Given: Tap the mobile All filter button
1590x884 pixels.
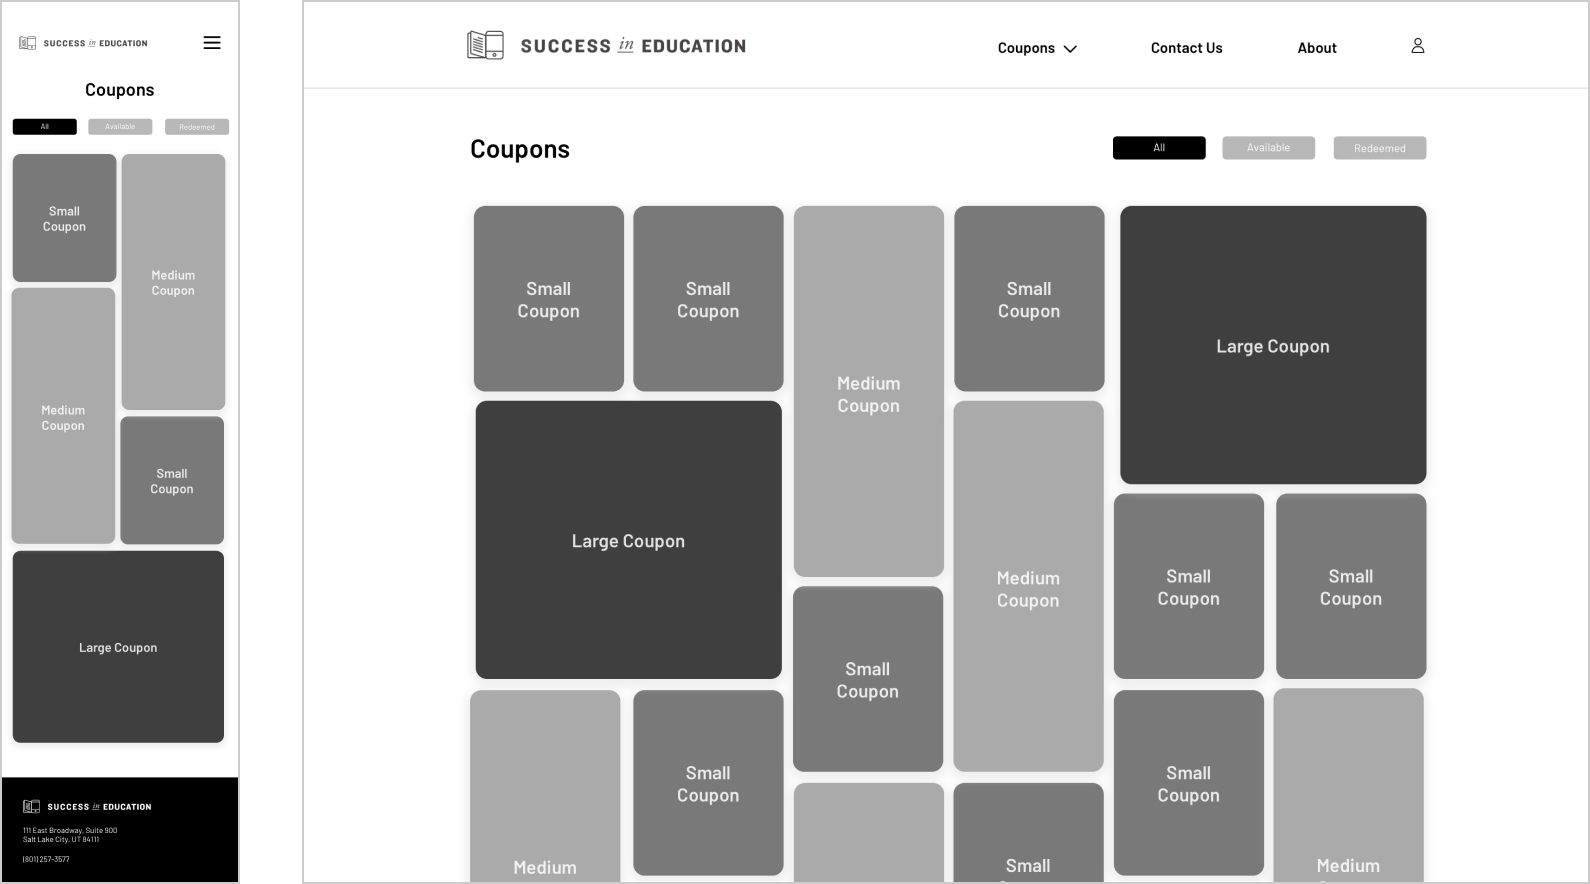Looking at the screenshot, I should coord(44,127).
